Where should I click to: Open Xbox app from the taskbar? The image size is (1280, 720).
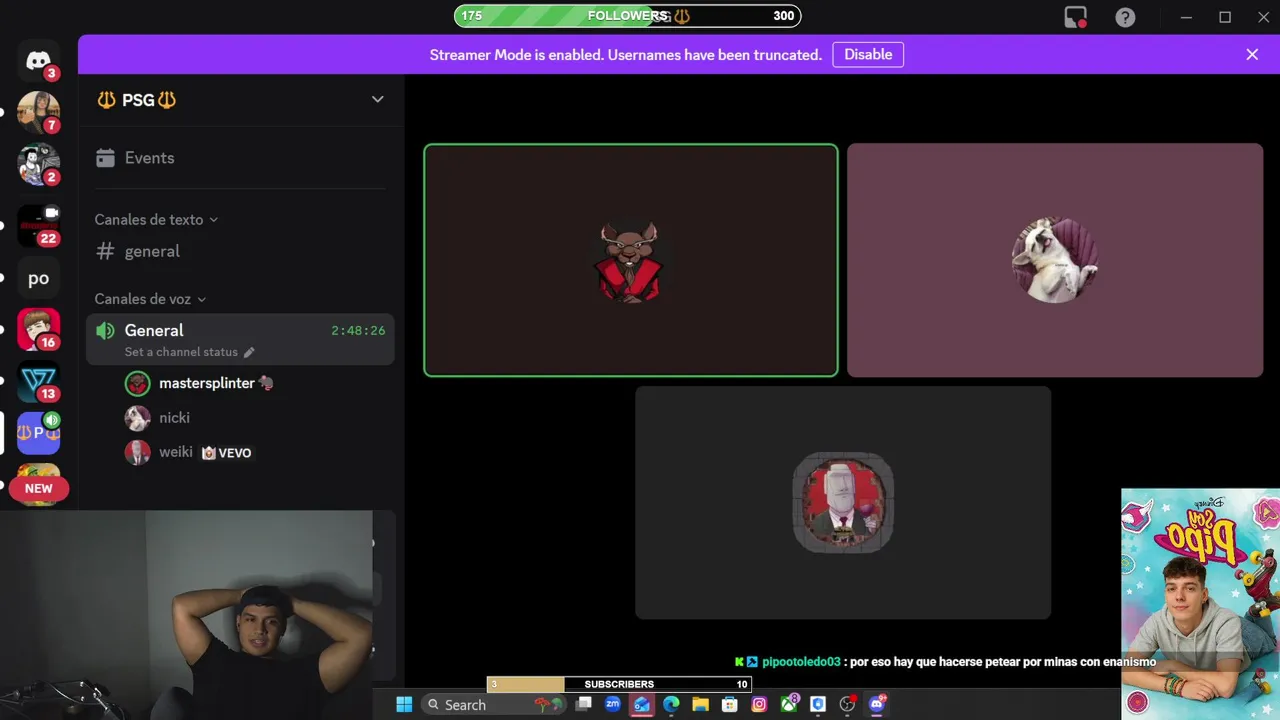tap(789, 705)
